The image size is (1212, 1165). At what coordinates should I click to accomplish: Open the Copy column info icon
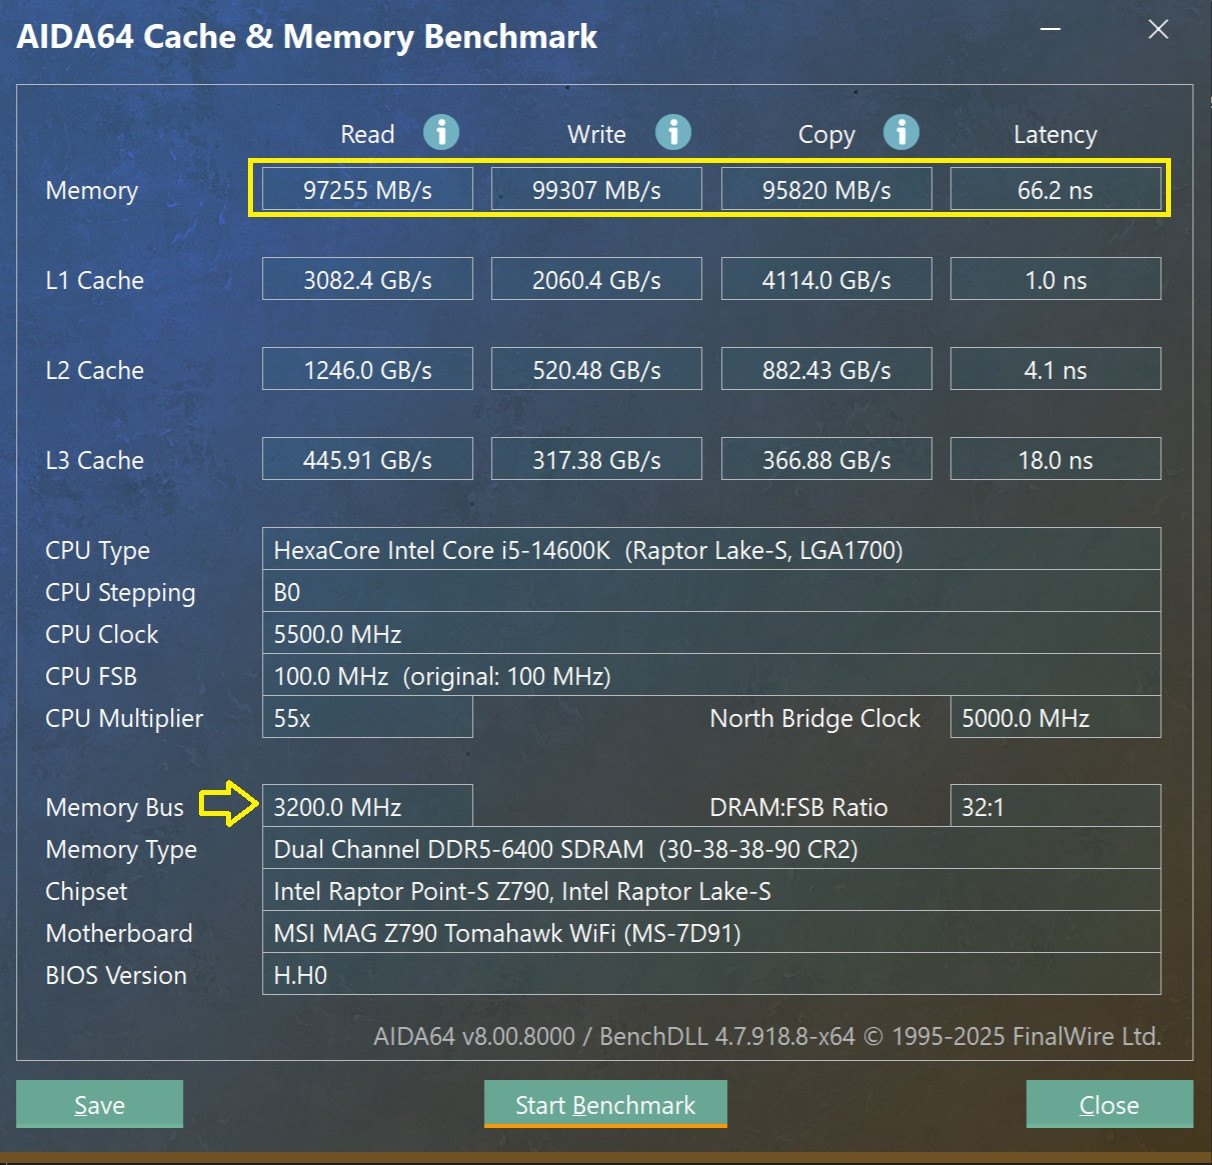coord(901,132)
